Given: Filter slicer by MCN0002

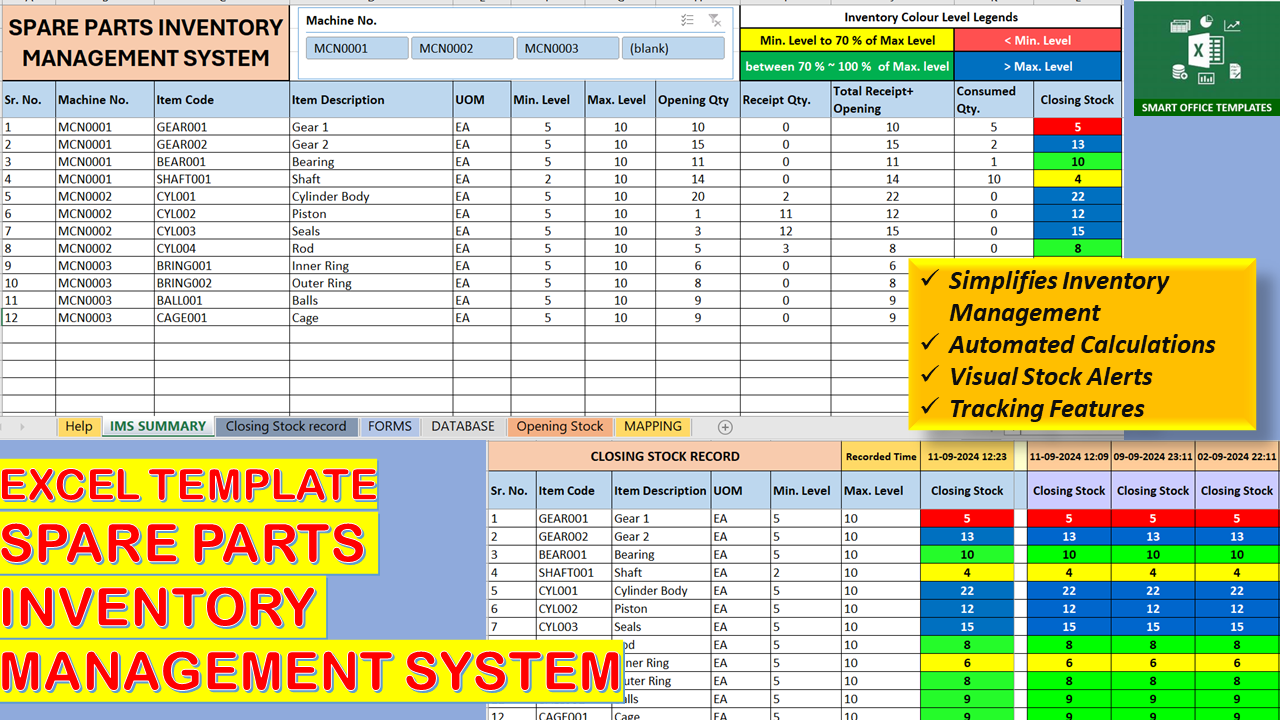Looking at the screenshot, I should pos(462,48).
